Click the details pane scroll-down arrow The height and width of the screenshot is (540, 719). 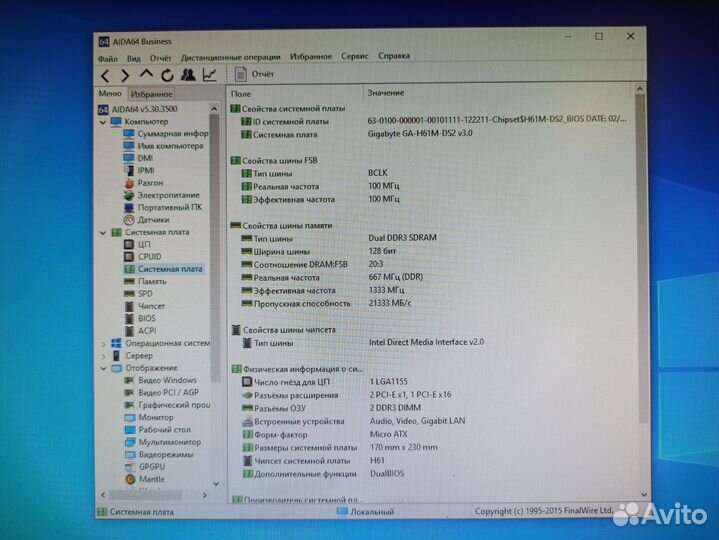point(644,495)
